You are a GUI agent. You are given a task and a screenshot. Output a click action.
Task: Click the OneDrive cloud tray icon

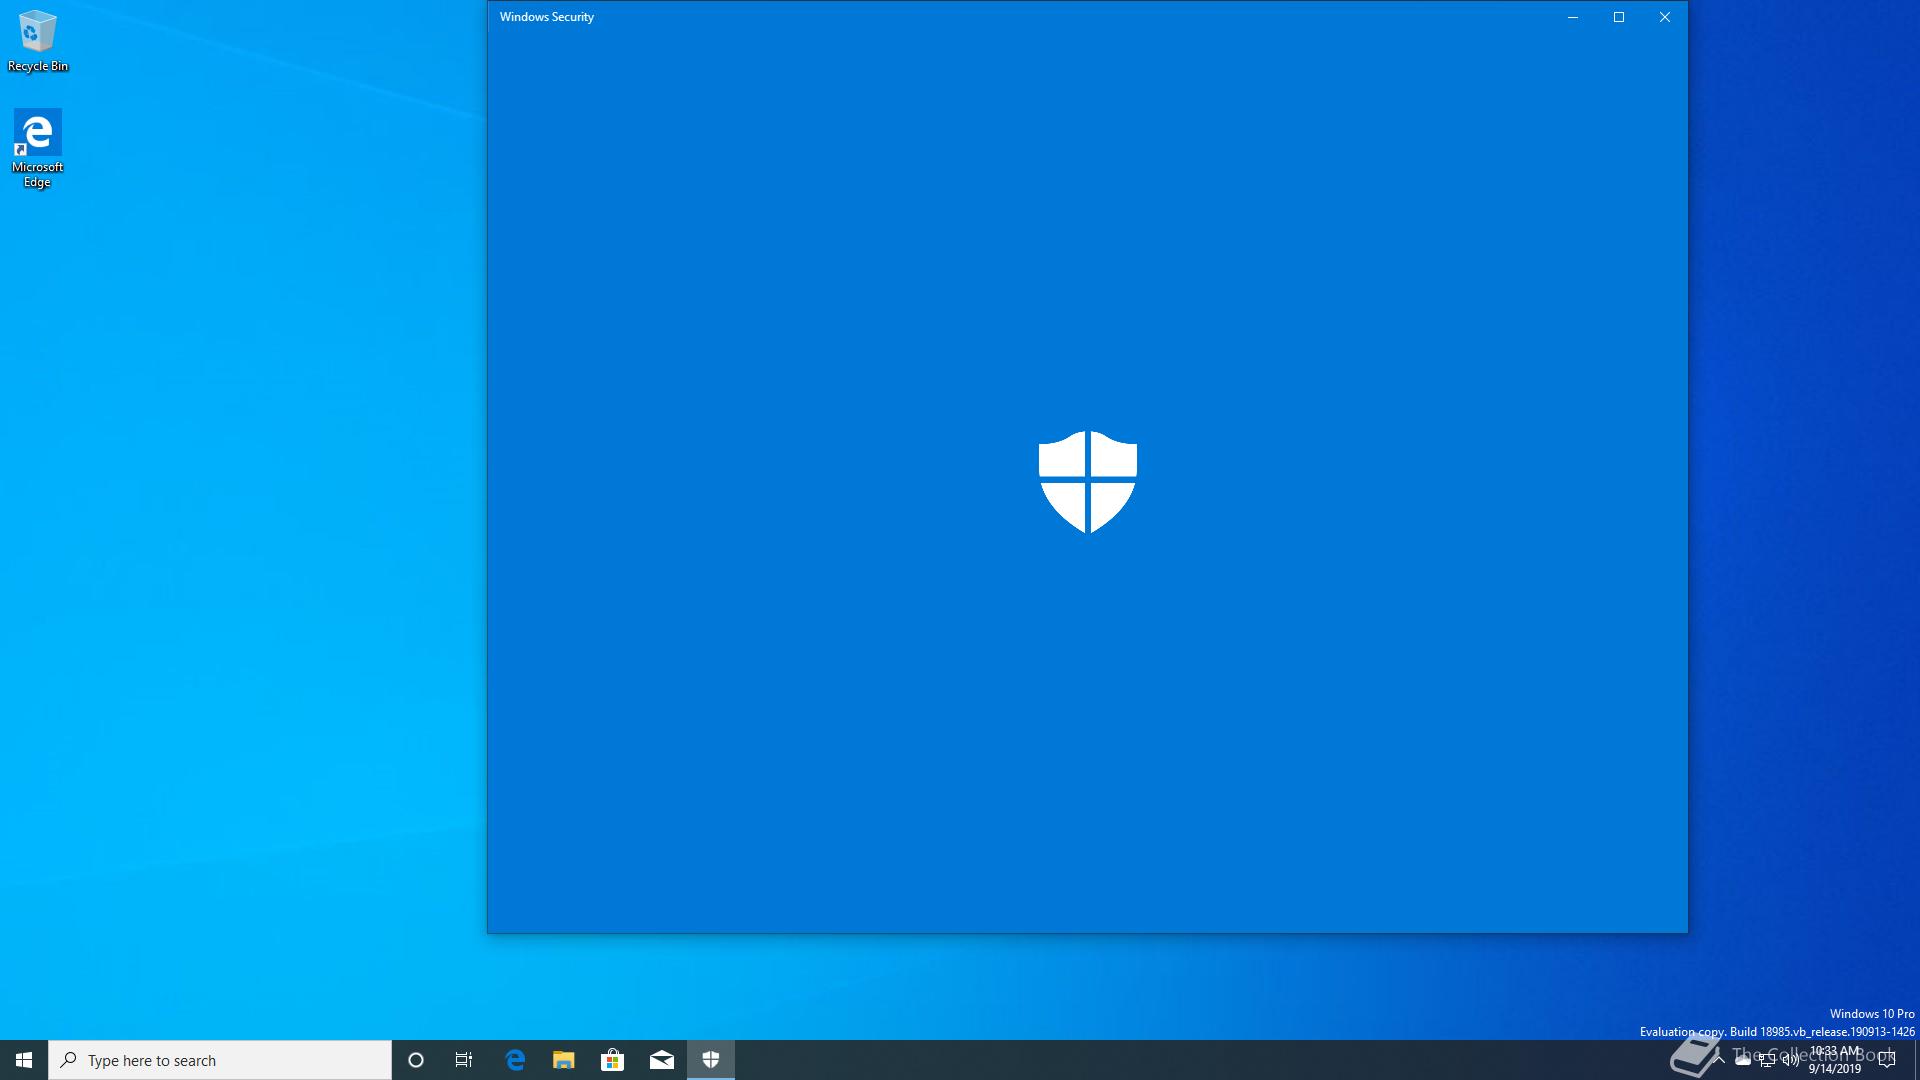[1743, 1060]
